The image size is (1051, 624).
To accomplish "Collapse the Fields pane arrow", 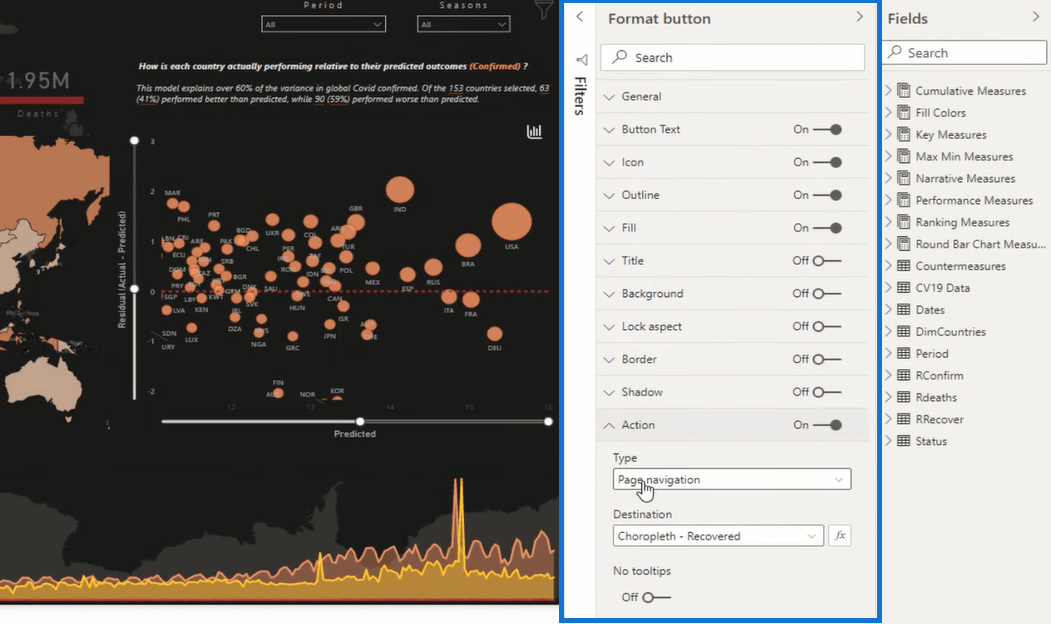I will (x=1036, y=17).
